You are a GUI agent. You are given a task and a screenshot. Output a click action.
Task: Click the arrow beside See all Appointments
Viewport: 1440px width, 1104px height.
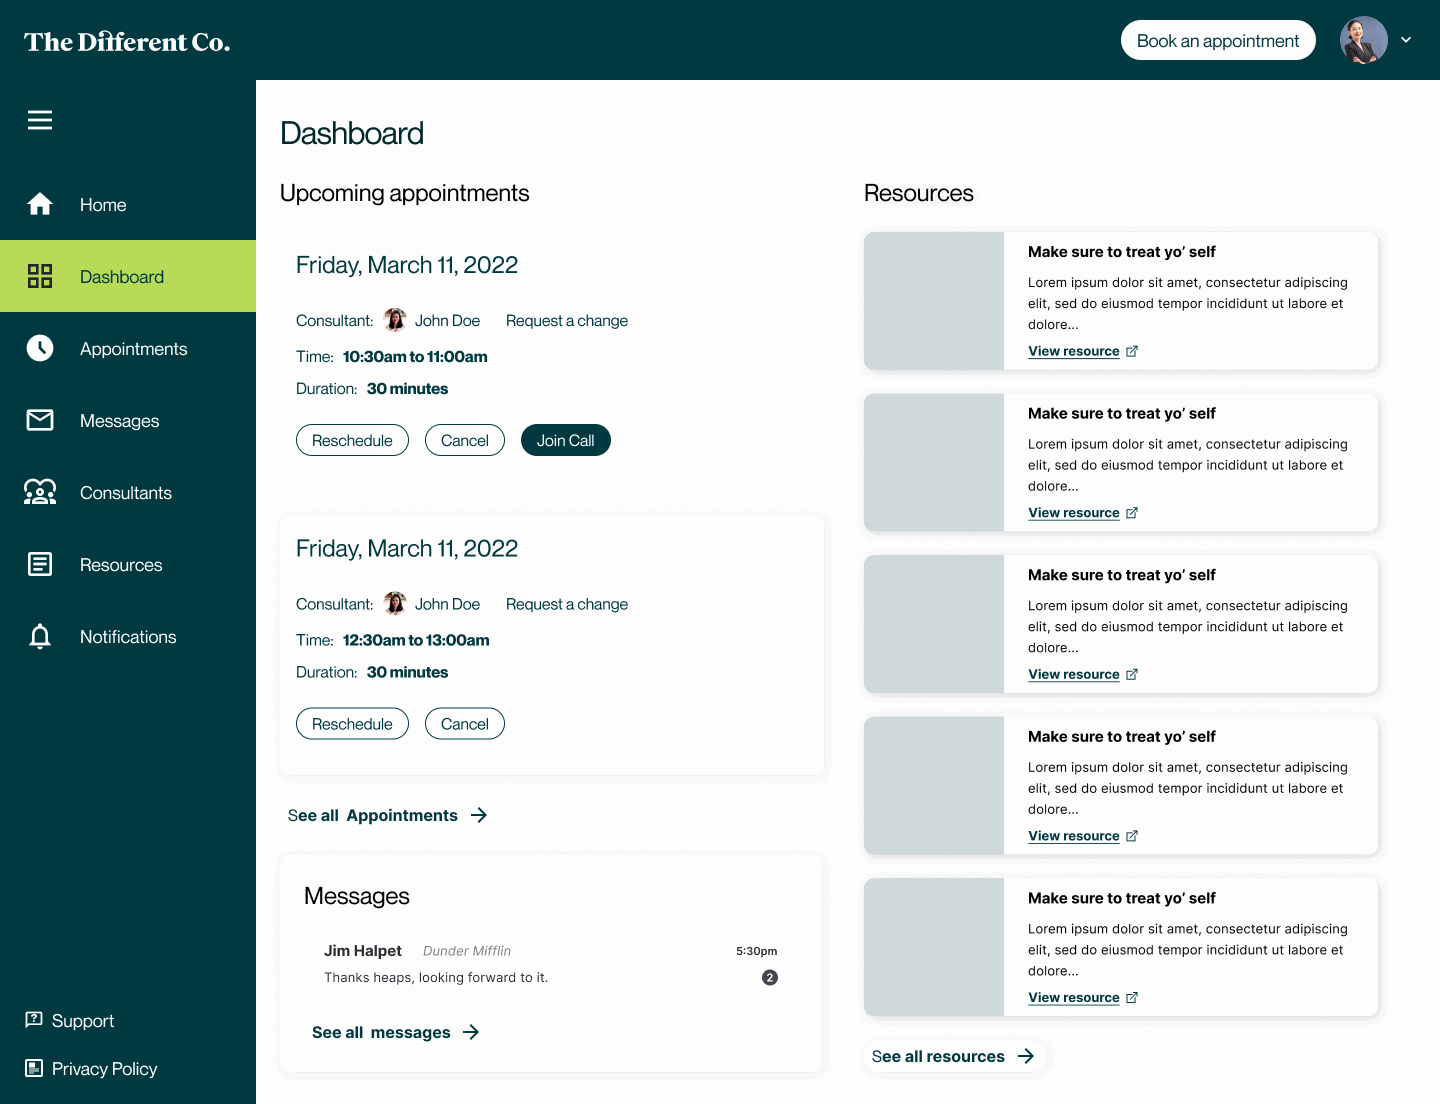tap(479, 815)
